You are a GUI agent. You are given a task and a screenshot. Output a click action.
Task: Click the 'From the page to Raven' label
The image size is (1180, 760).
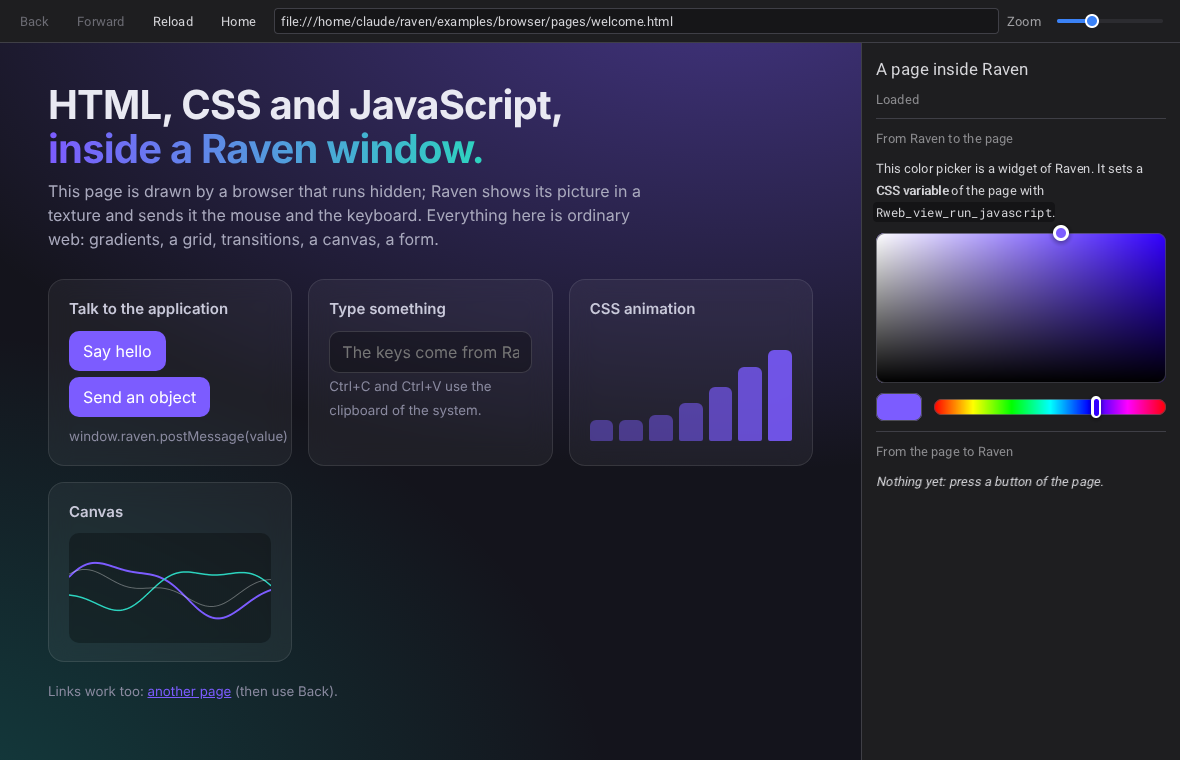click(944, 451)
